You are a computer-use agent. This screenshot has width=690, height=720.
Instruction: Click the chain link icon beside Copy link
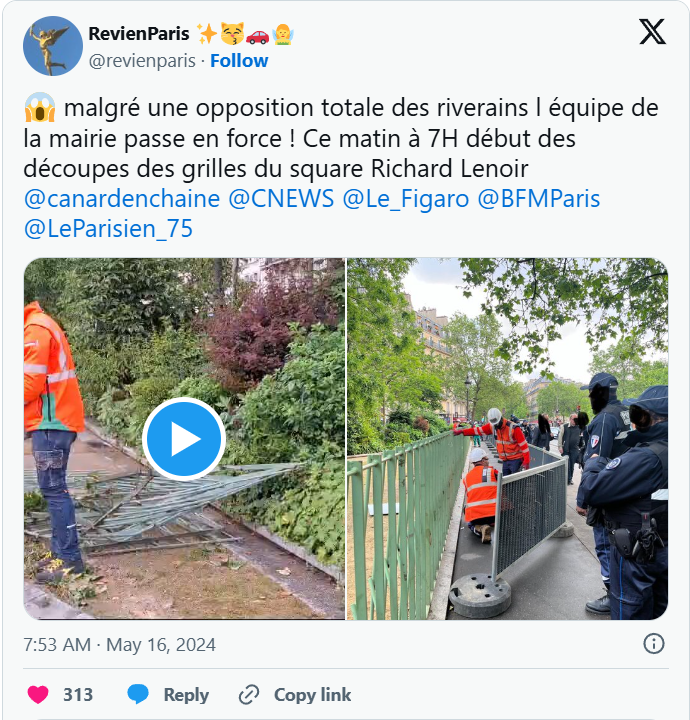(x=249, y=694)
